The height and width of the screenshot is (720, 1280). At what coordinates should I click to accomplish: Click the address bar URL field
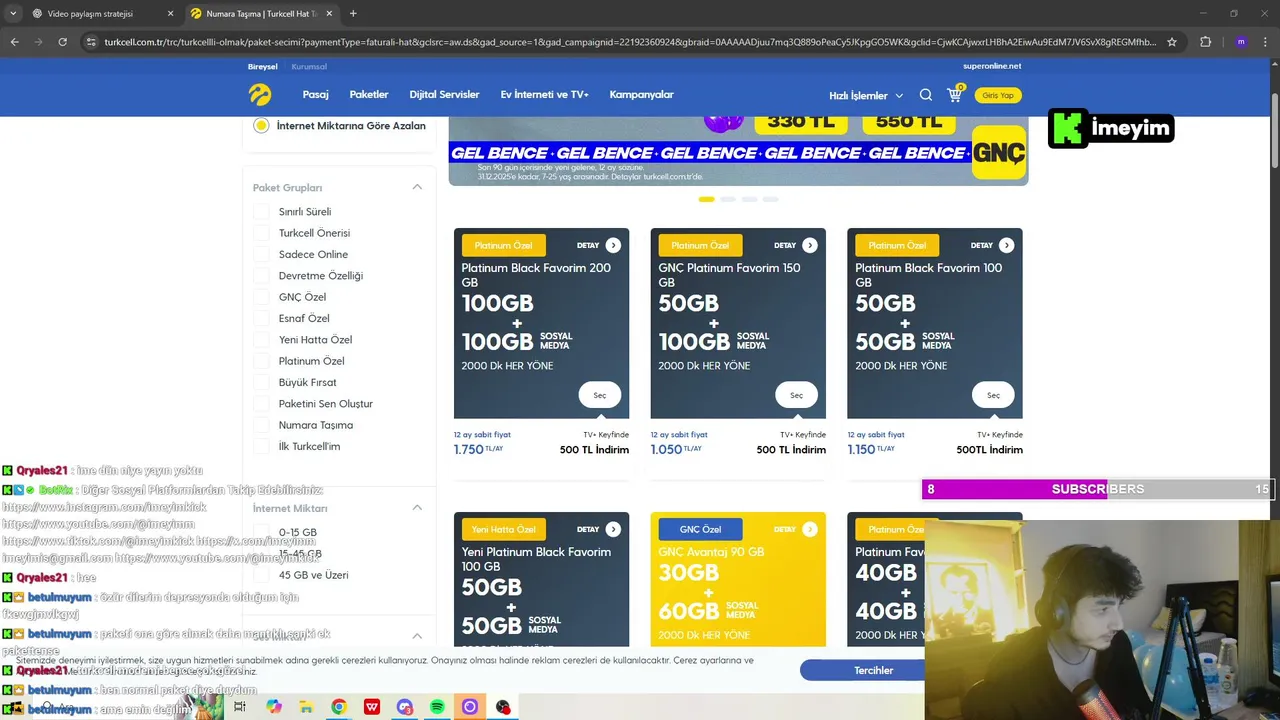pos(630,42)
